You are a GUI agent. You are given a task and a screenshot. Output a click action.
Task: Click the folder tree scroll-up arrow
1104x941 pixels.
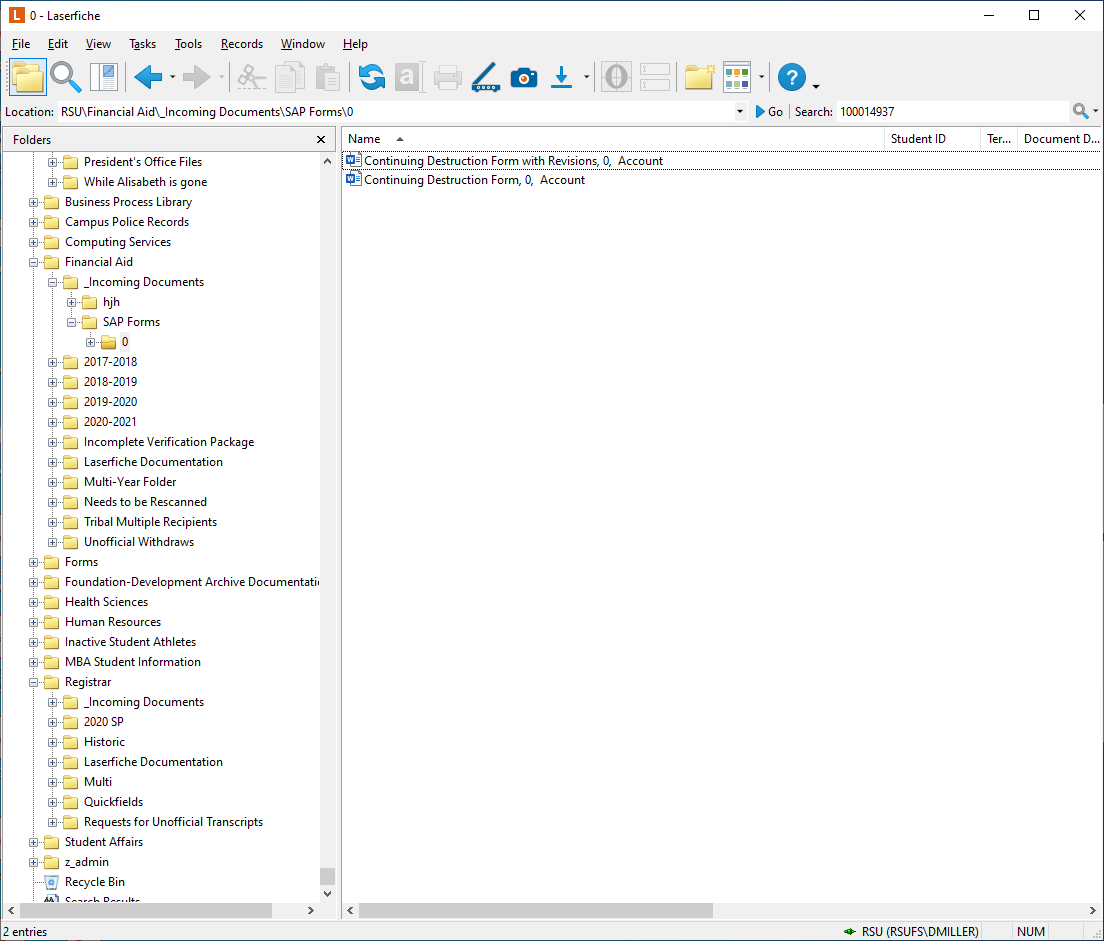coord(327,161)
